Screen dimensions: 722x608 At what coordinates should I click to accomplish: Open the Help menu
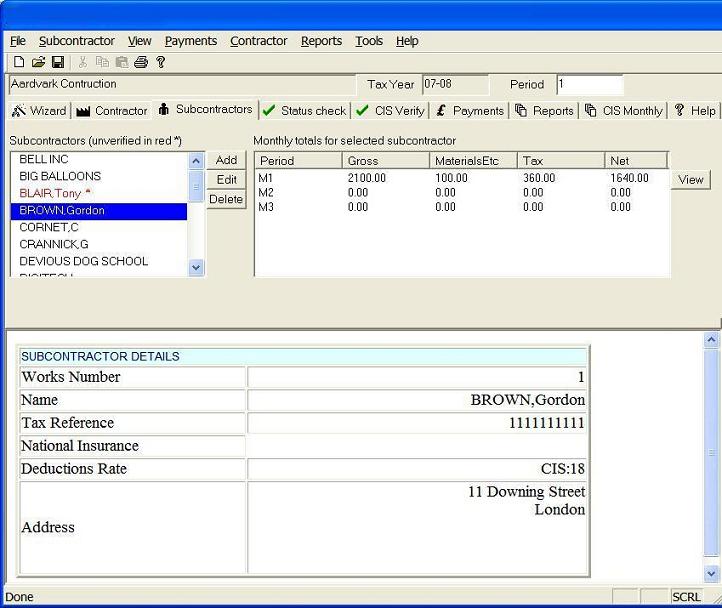[x=407, y=41]
